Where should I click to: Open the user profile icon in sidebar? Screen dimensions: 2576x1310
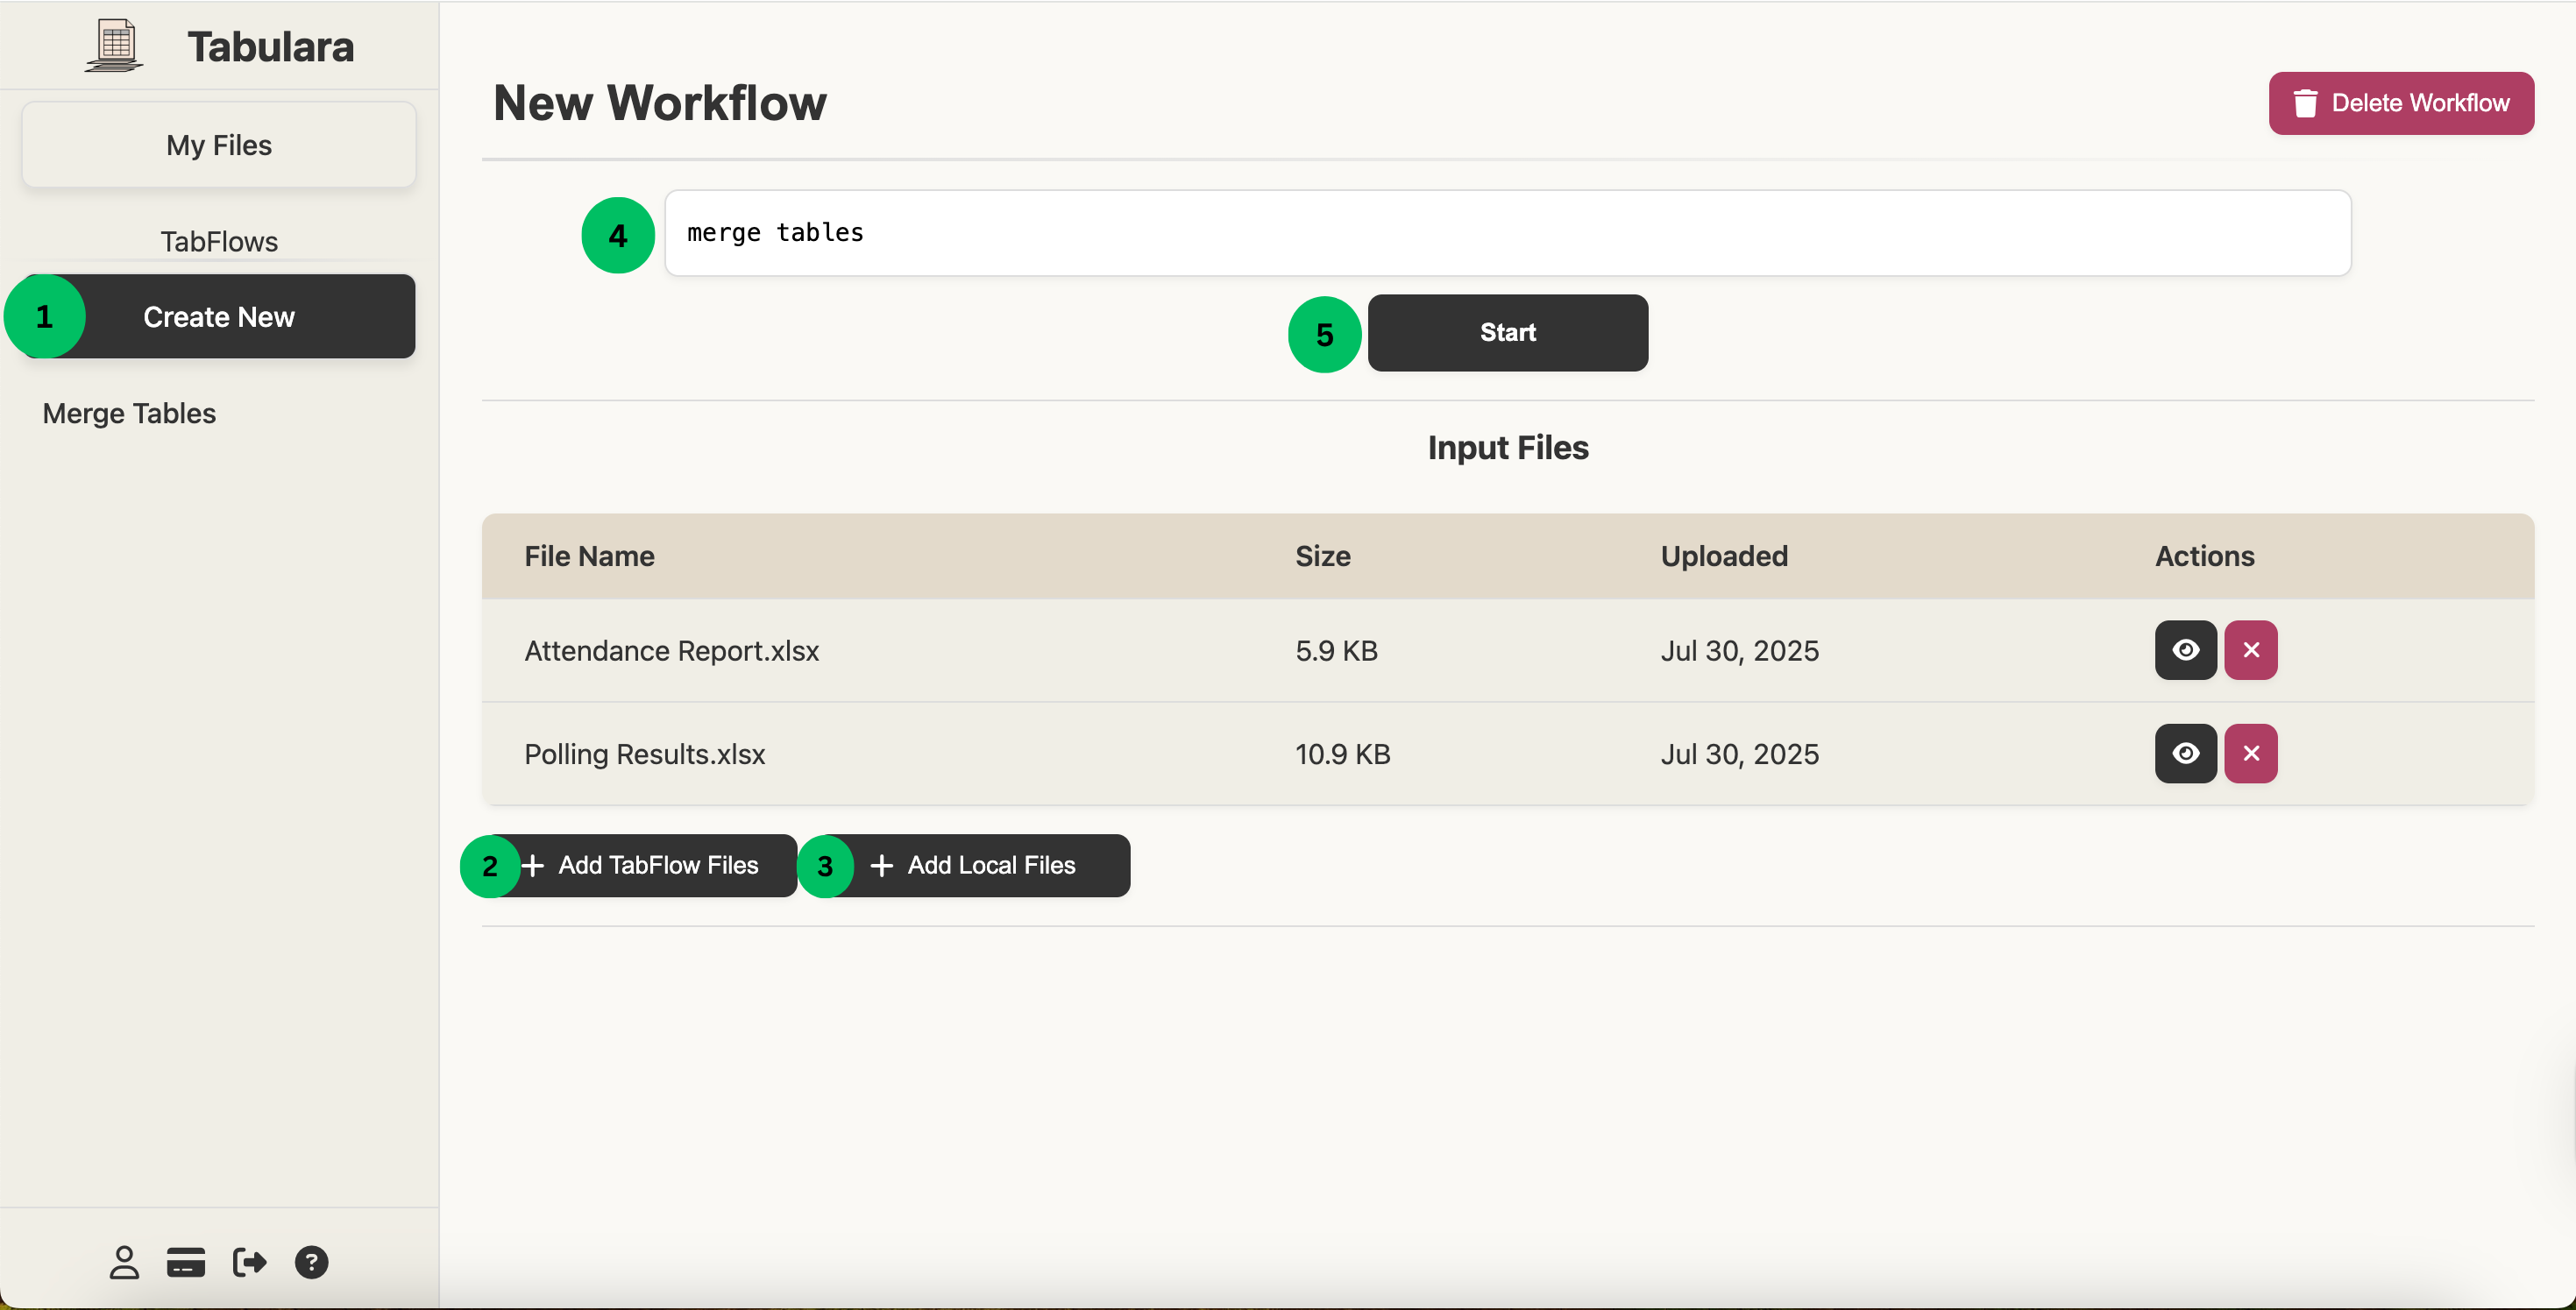(x=123, y=1262)
